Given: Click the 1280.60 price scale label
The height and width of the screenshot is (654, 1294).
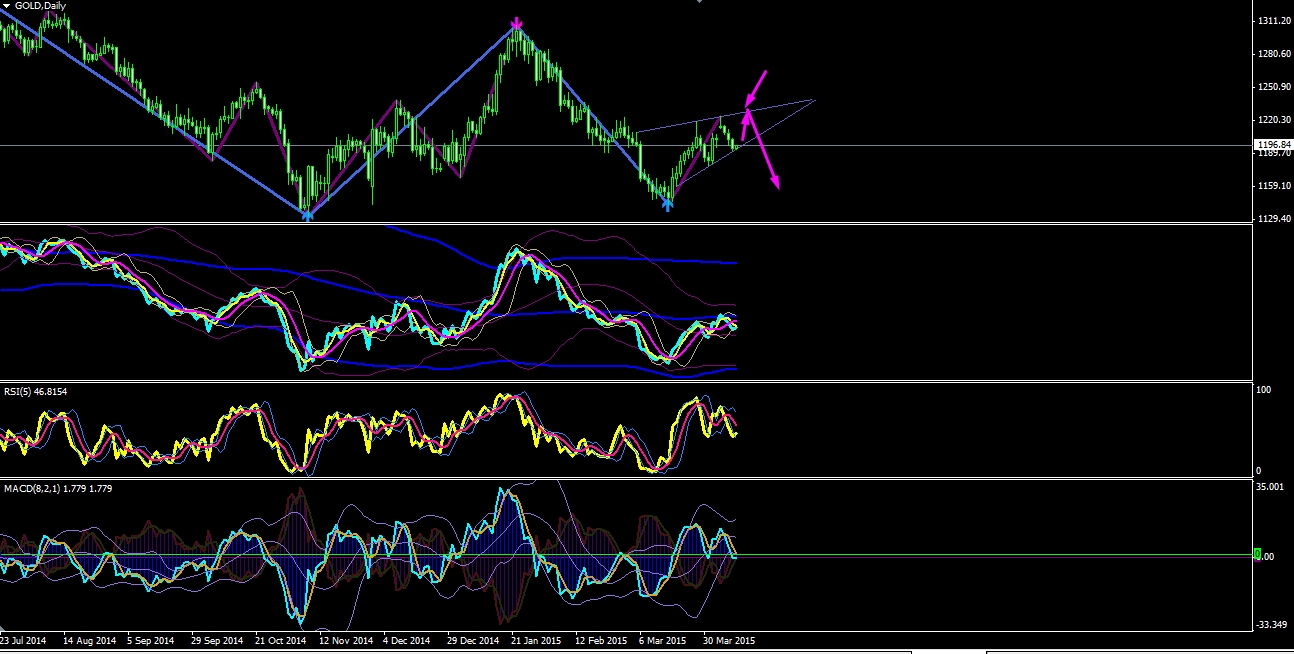Looking at the screenshot, I should pos(1272,54).
